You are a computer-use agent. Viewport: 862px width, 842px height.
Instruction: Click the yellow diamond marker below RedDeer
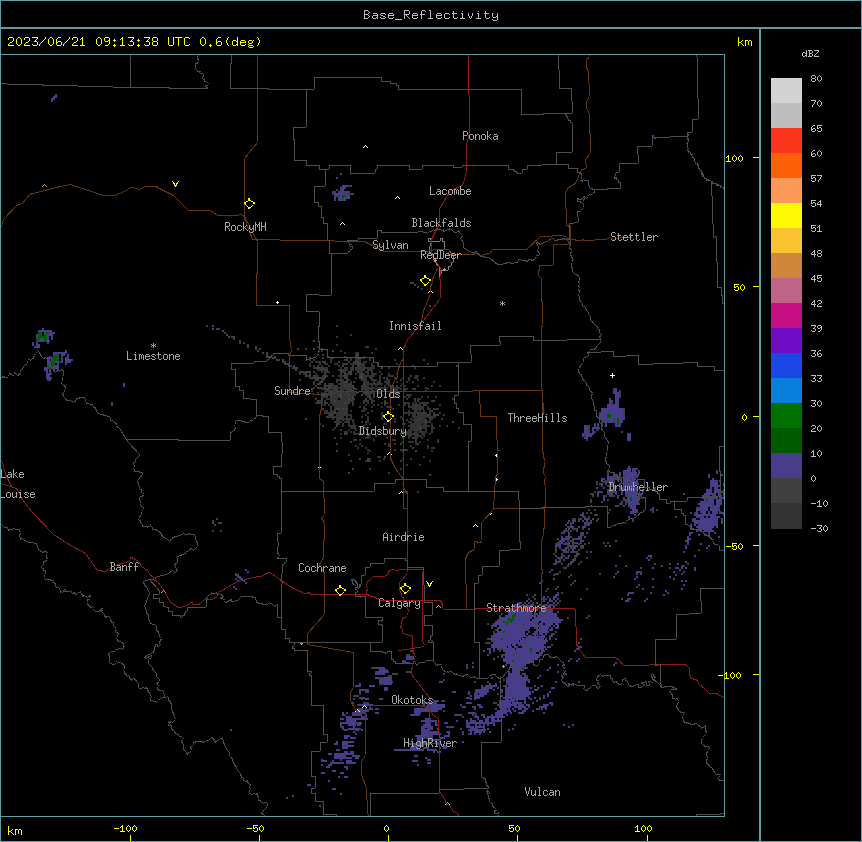426,281
